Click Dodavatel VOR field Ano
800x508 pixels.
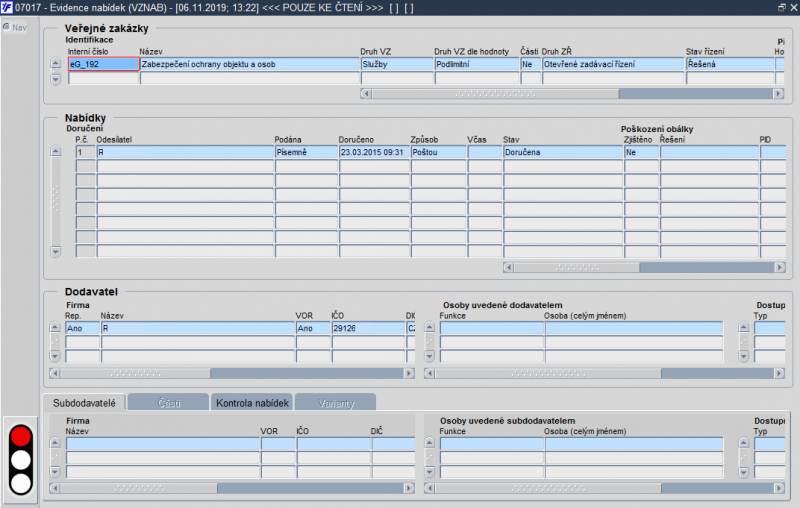point(313,328)
